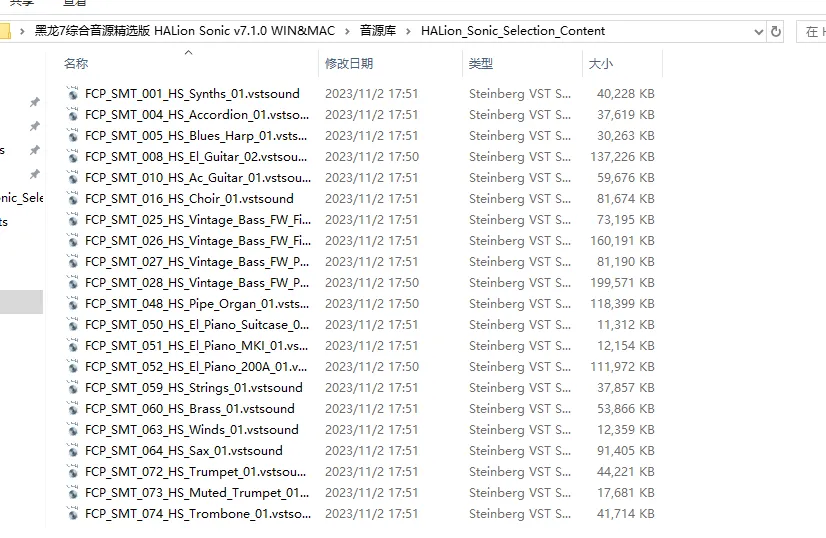Go to the 音源库 breadcrumb folder
This screenshot has width=826, height=538.
coord(378,31)
